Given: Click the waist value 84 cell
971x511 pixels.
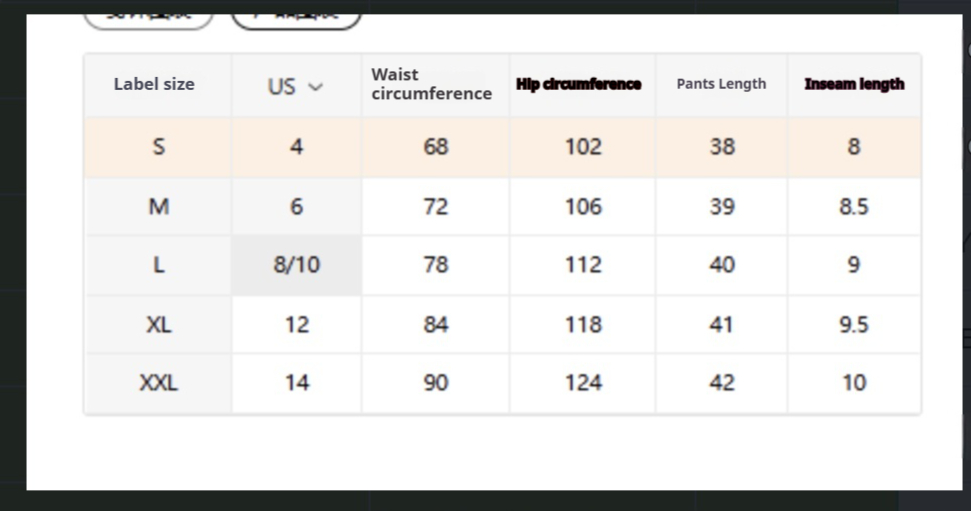Looking at the screenshot, I should click(435, 324).
